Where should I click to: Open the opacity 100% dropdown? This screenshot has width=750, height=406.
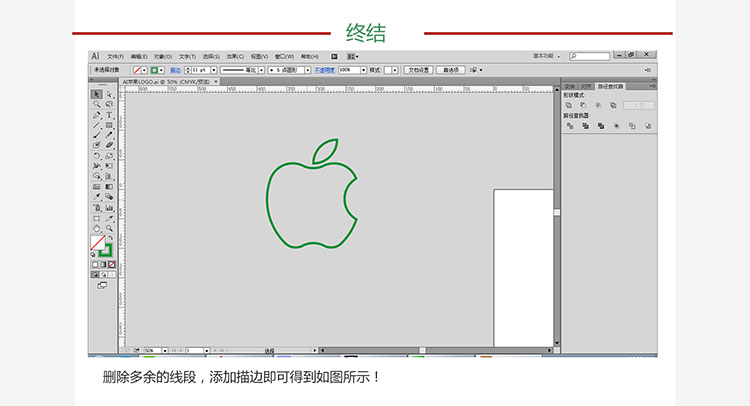click(x=364, y=70)
